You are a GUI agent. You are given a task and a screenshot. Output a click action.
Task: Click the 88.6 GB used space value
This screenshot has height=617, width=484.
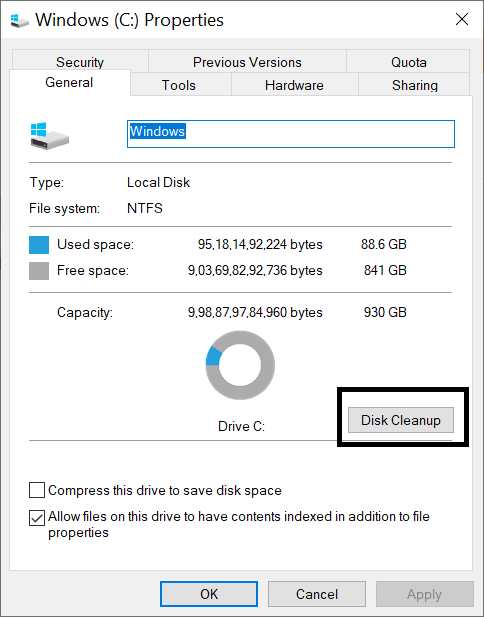tap(384, 244)
